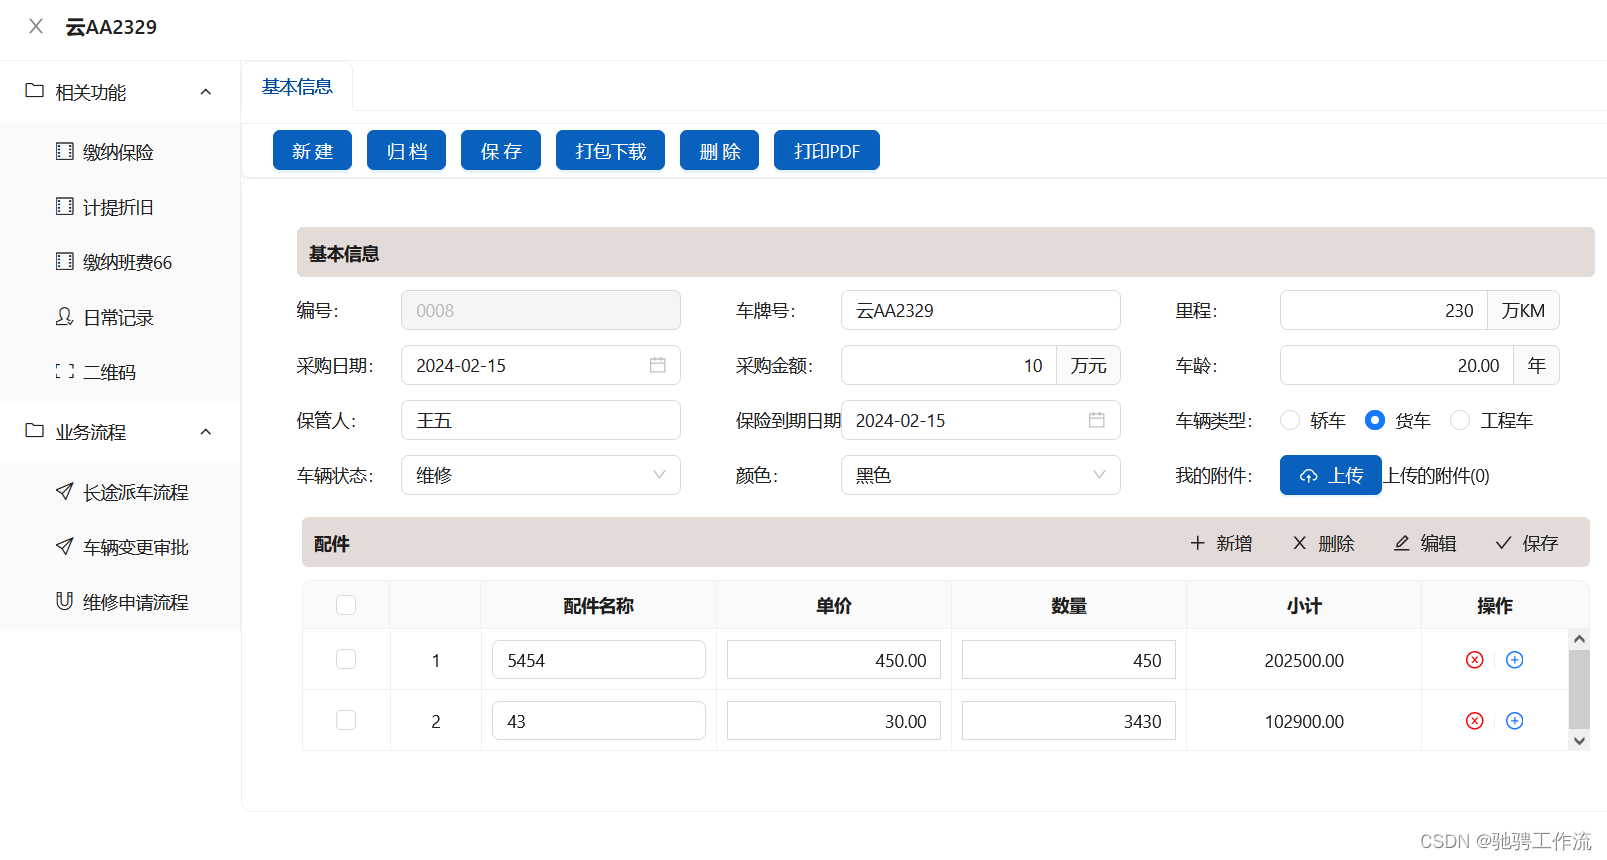Select the 轿车 vehicle type radio button

tap(1290, 420)
